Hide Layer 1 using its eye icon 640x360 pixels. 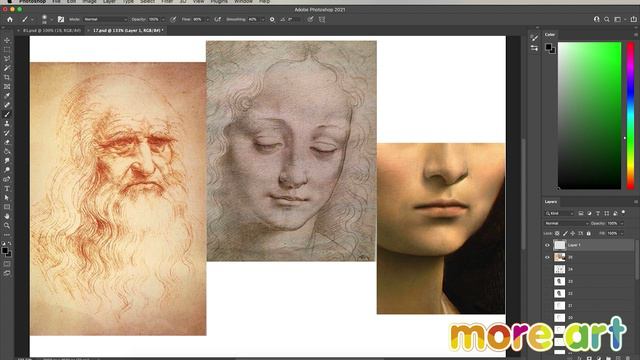[x=547, y=245]
